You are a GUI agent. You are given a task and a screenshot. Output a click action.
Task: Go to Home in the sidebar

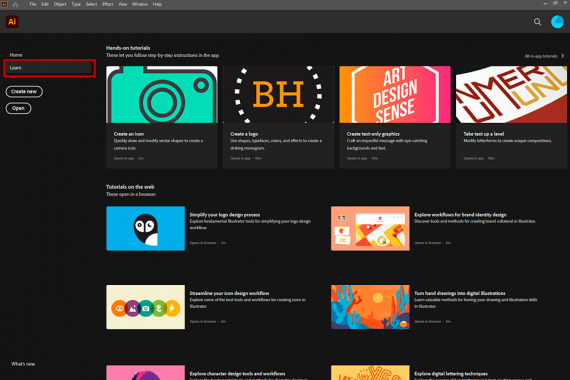[16, 55]
